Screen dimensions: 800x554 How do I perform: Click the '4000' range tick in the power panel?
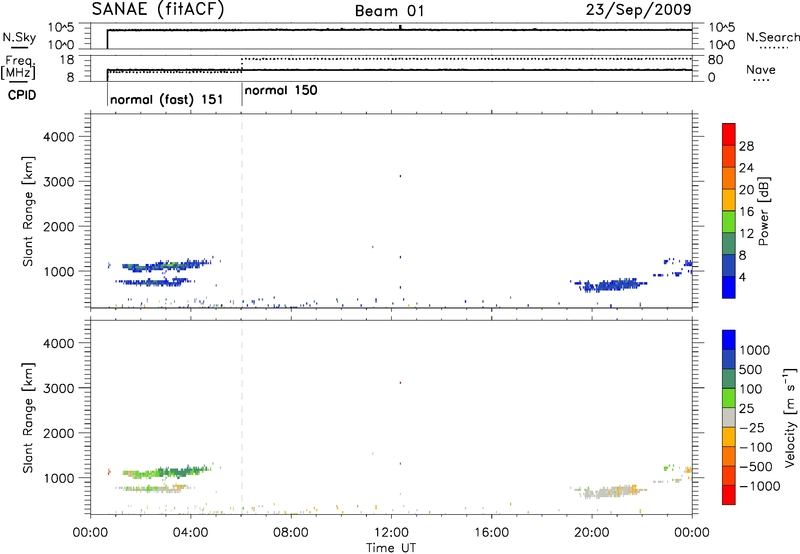59,137
